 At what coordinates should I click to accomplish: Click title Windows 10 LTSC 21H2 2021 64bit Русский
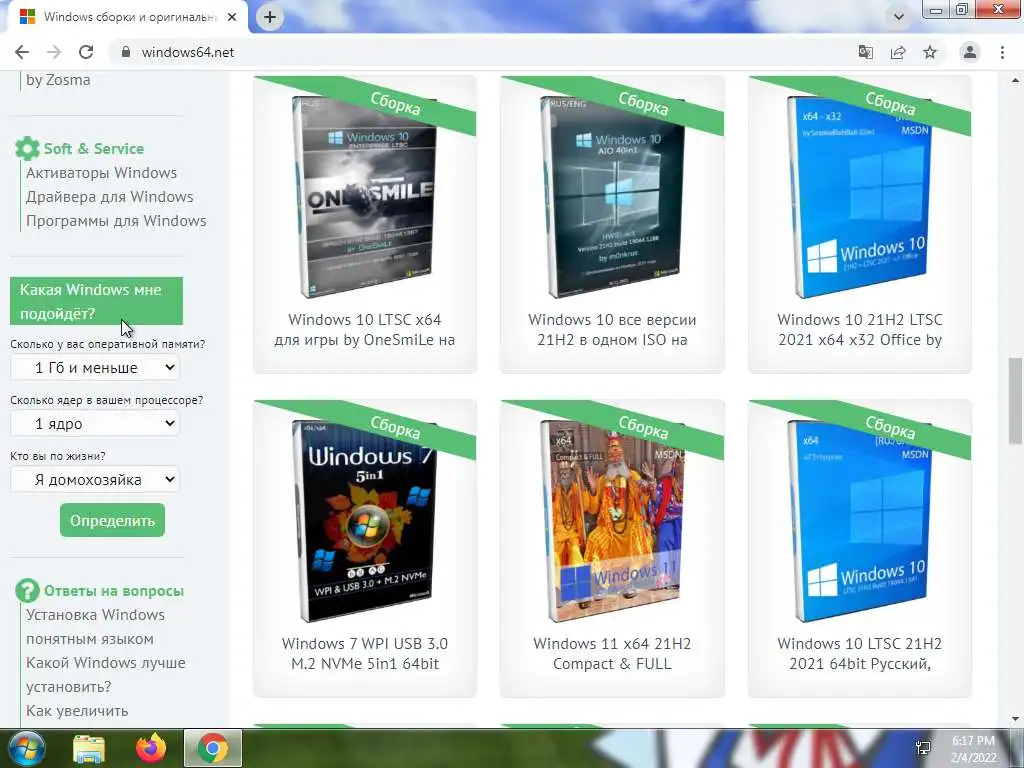(x=859, y=654)
